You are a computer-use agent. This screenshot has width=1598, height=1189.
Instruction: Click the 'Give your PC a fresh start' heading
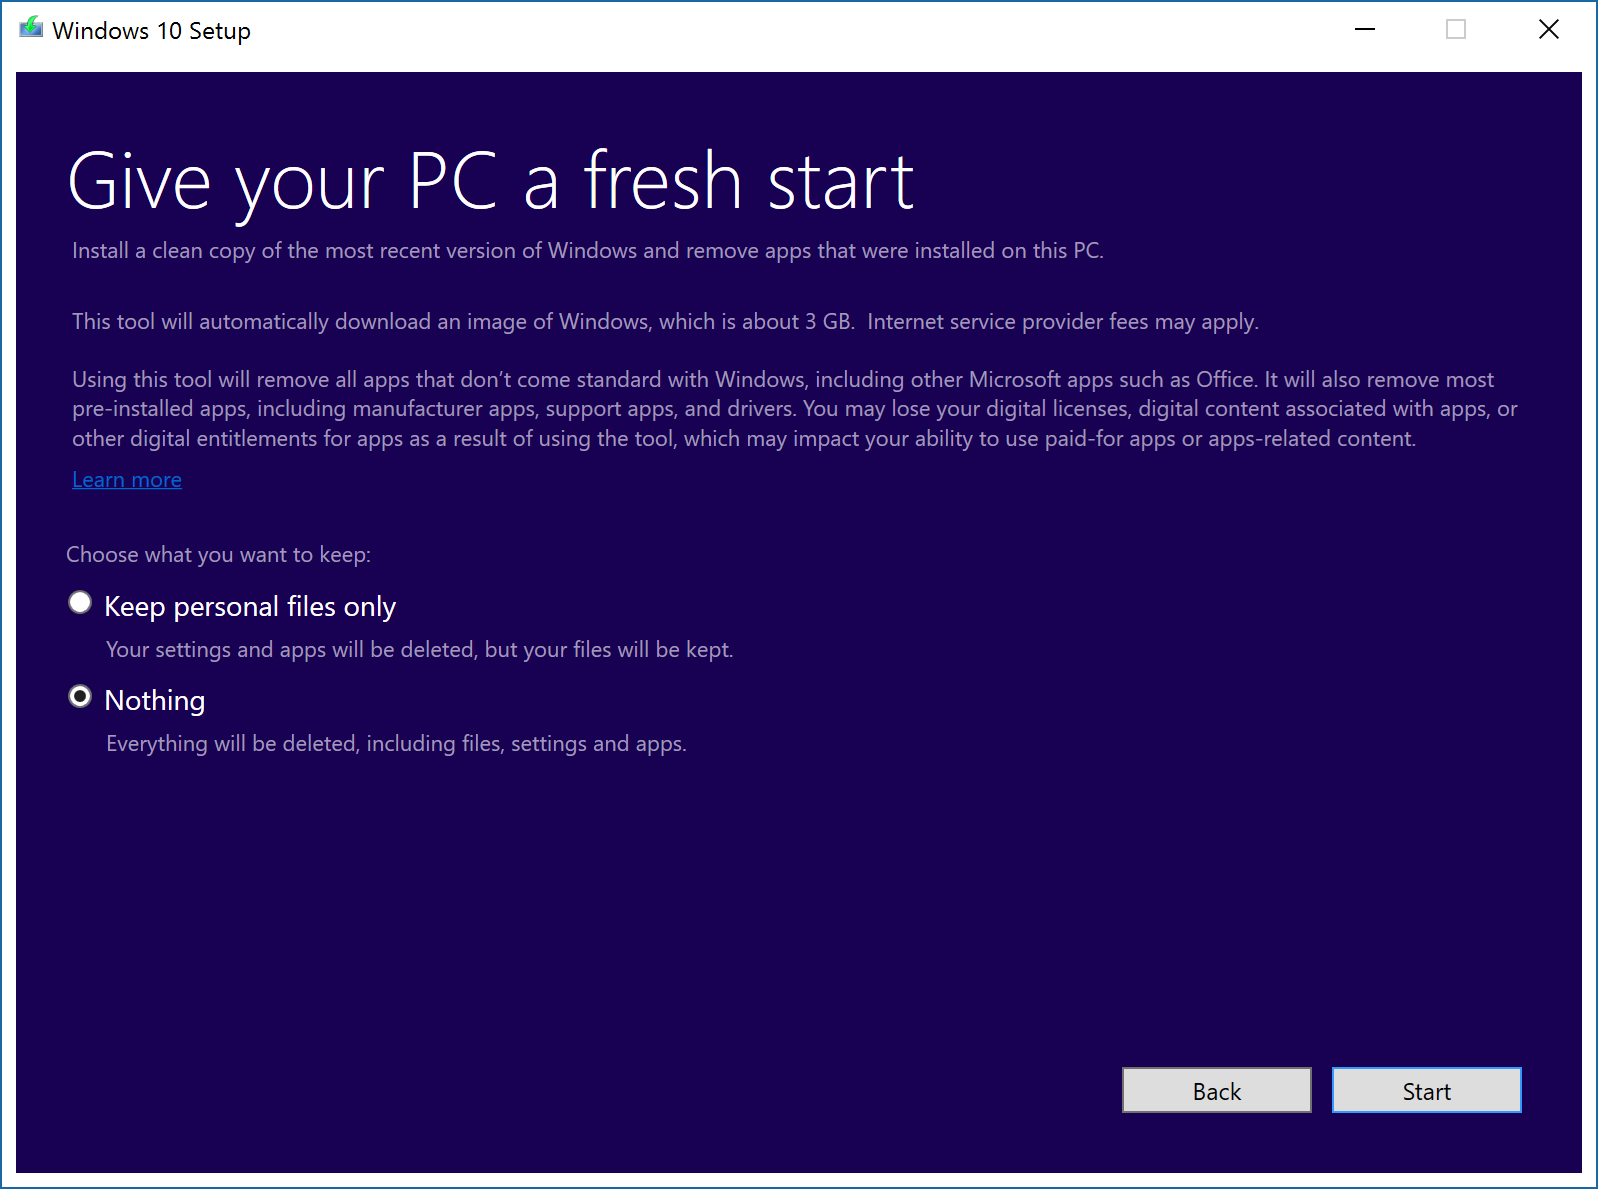[x=490, y=182]
